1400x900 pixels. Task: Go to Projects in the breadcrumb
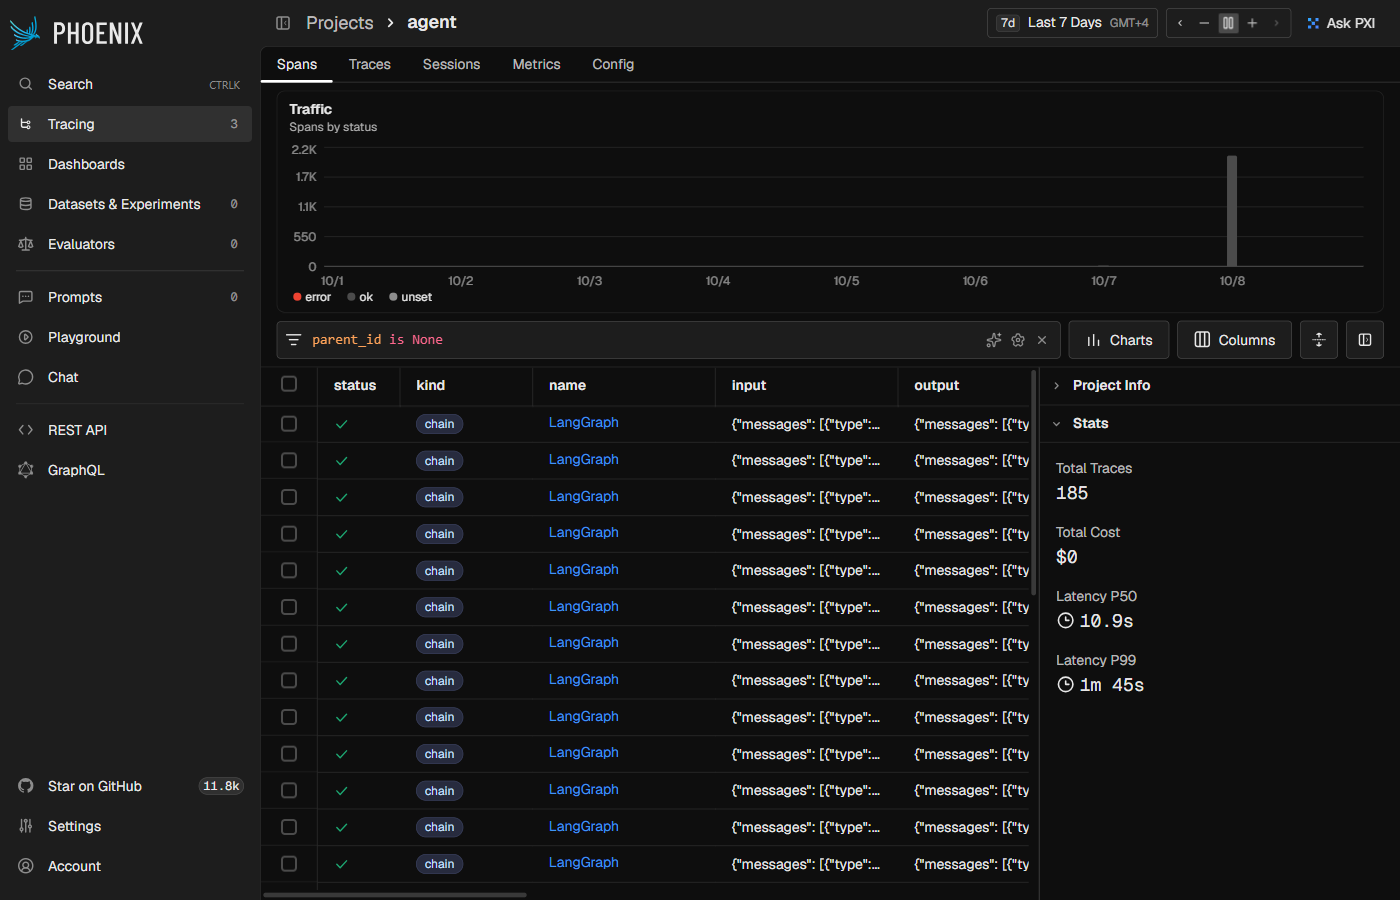point(340,23)
